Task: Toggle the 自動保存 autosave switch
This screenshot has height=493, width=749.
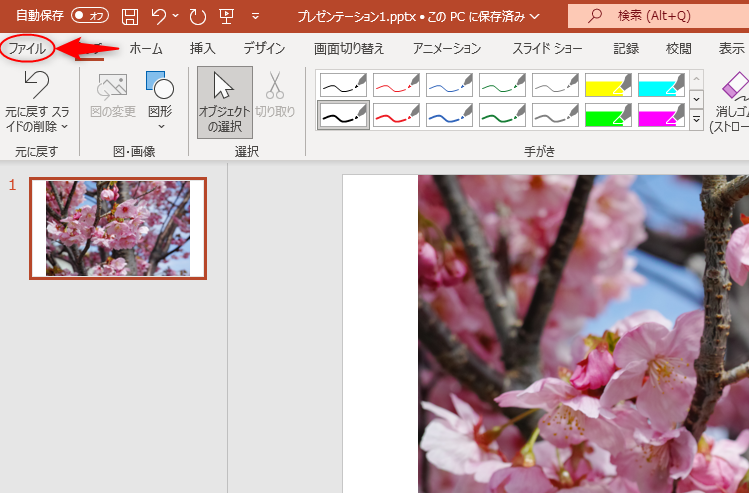Action: click(90, 16)
